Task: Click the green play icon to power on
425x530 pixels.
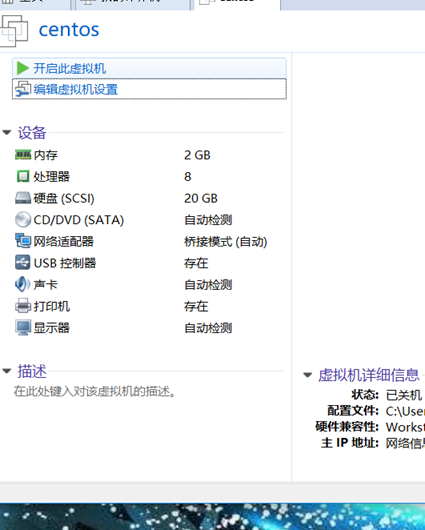Action: 23,68
